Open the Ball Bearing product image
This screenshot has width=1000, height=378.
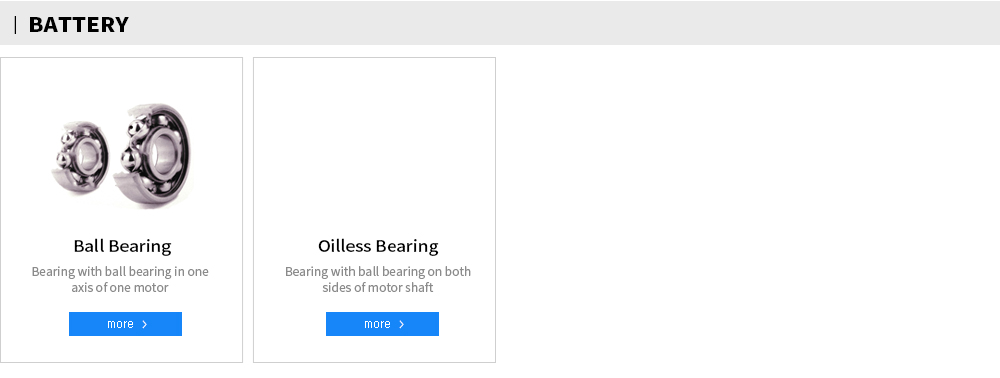(121, 156)
